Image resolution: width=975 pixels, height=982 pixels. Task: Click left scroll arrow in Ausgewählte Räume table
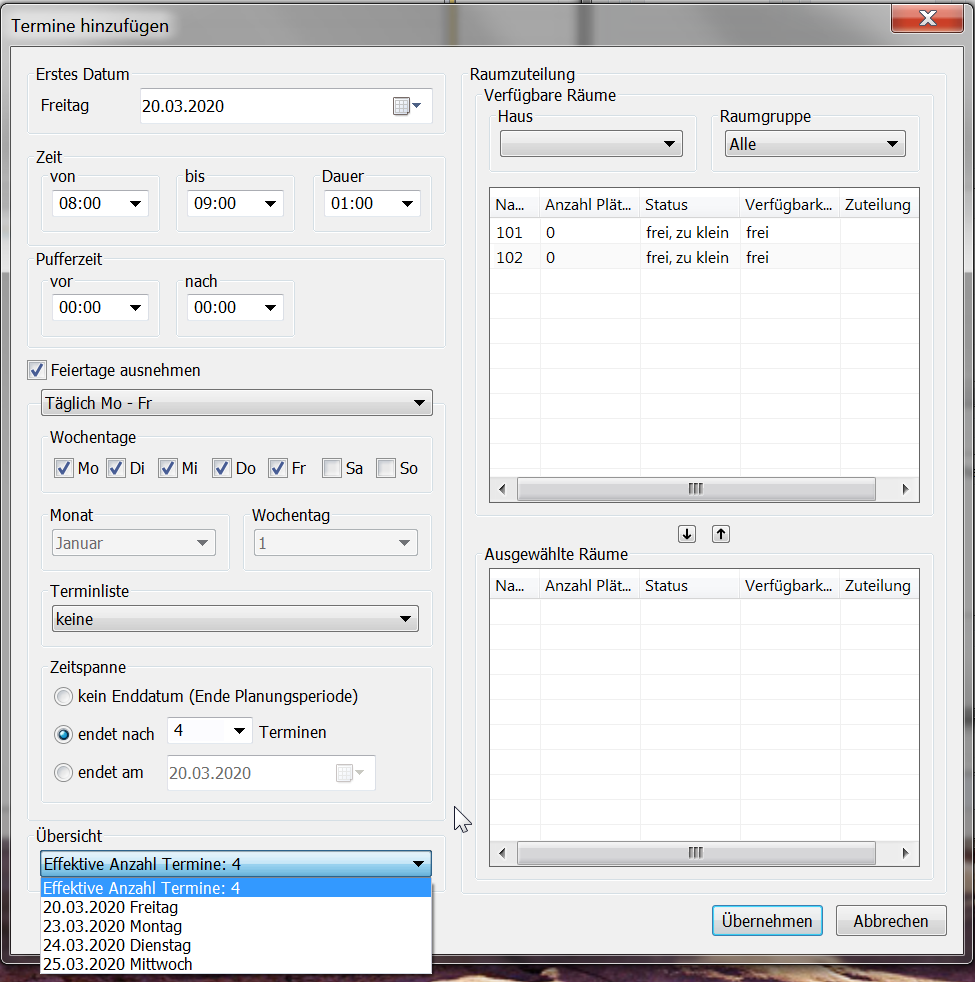[504, 853]
